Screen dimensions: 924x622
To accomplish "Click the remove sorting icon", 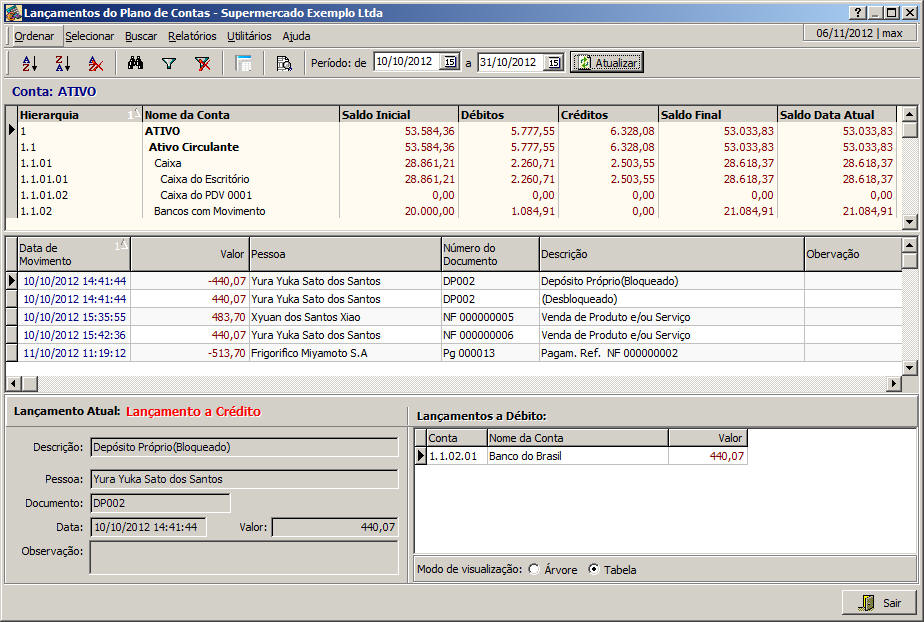I will [95, 62].
